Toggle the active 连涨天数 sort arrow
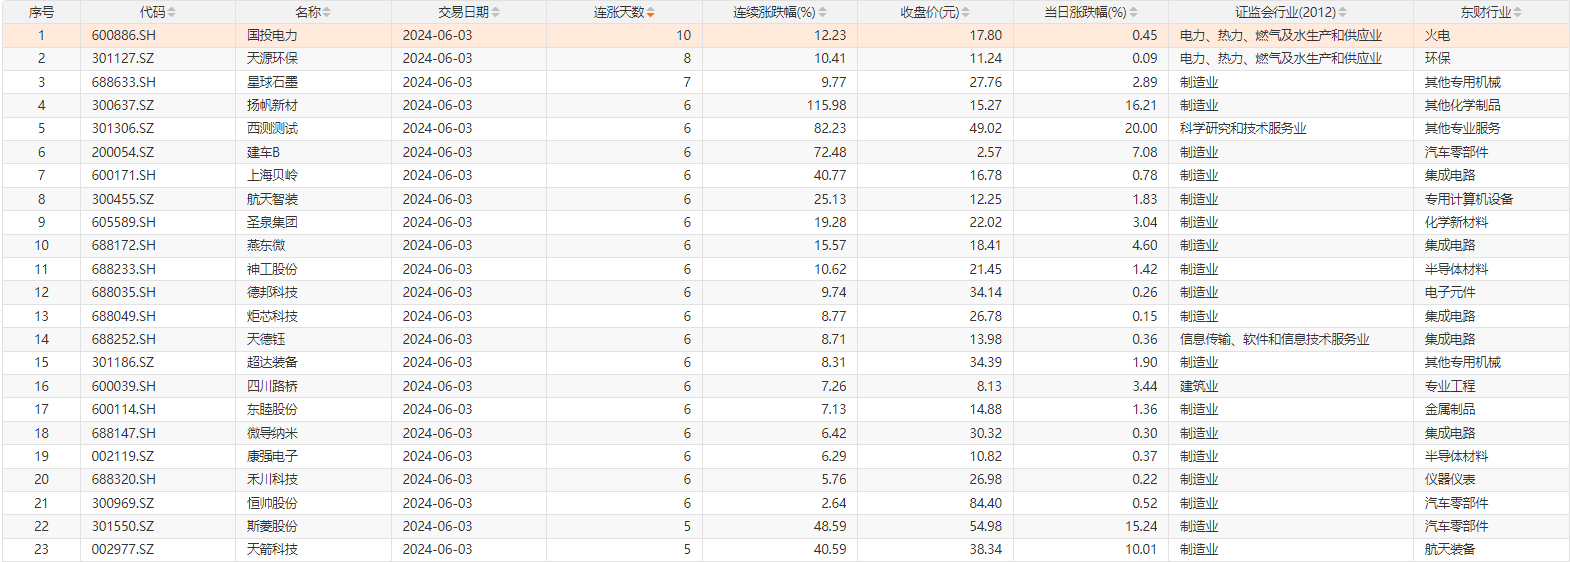 click(650, 12)
